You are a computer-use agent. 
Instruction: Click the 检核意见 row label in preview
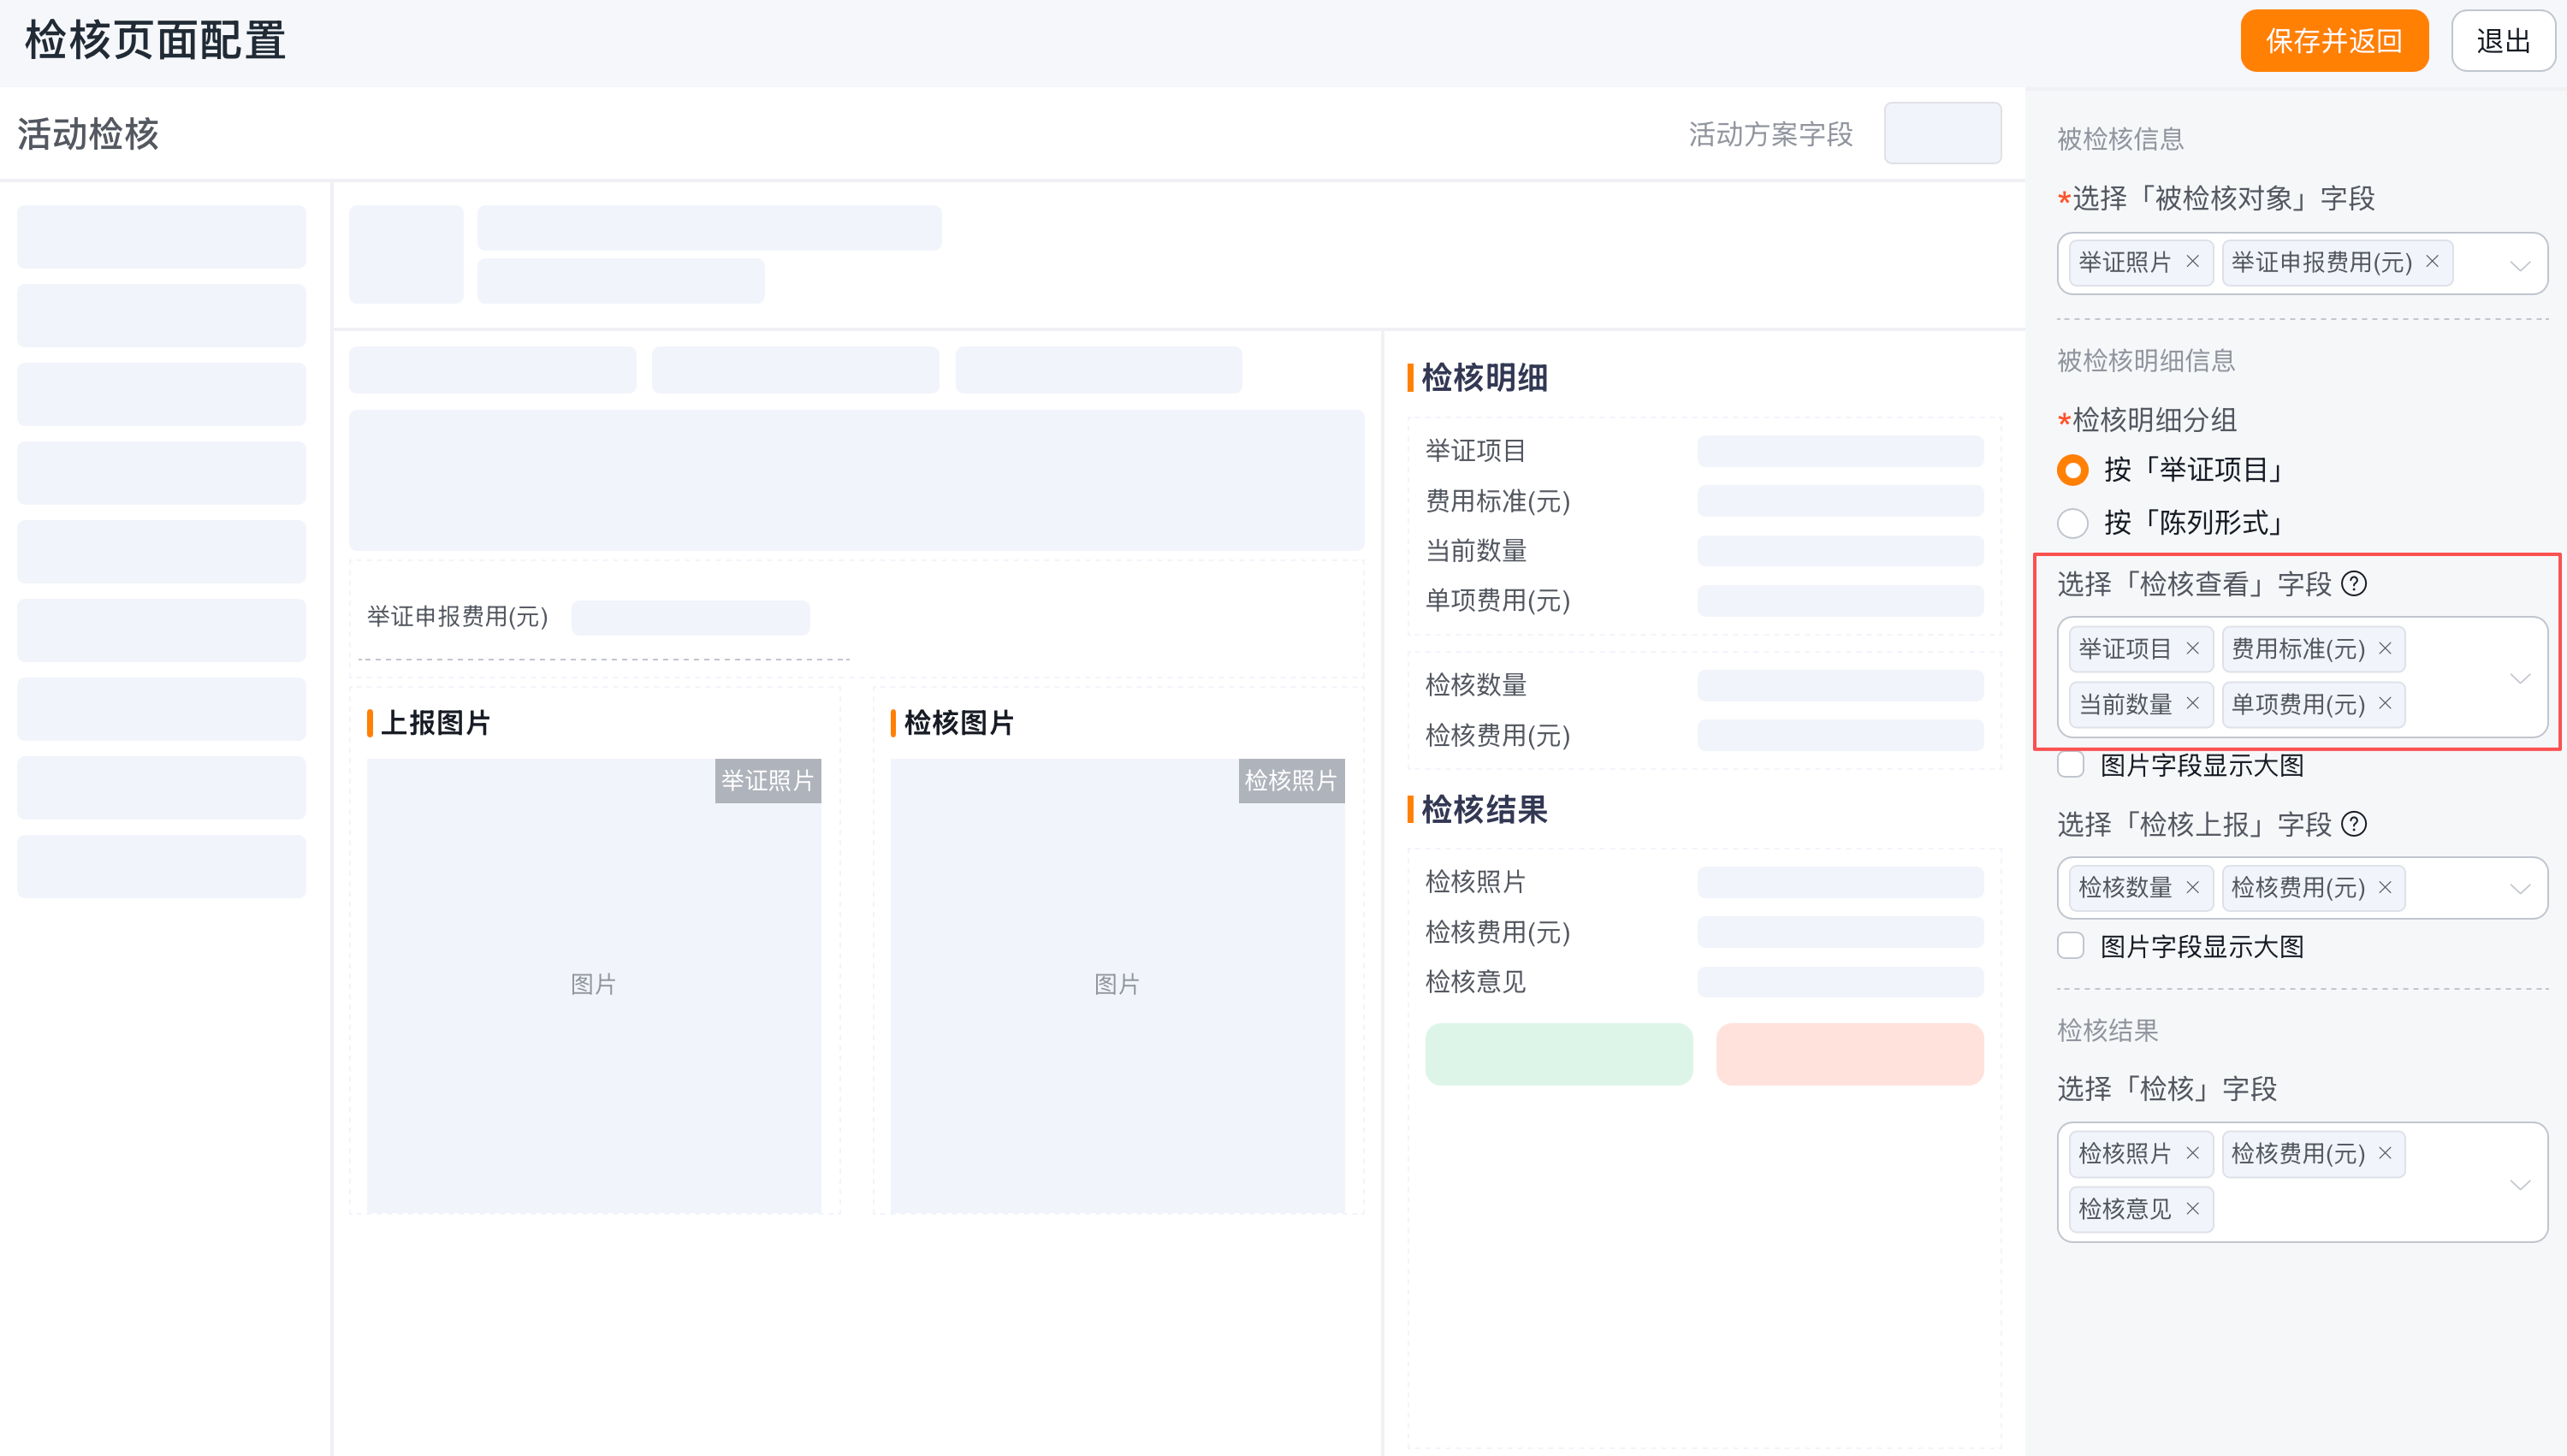[x=1475, y=982]
